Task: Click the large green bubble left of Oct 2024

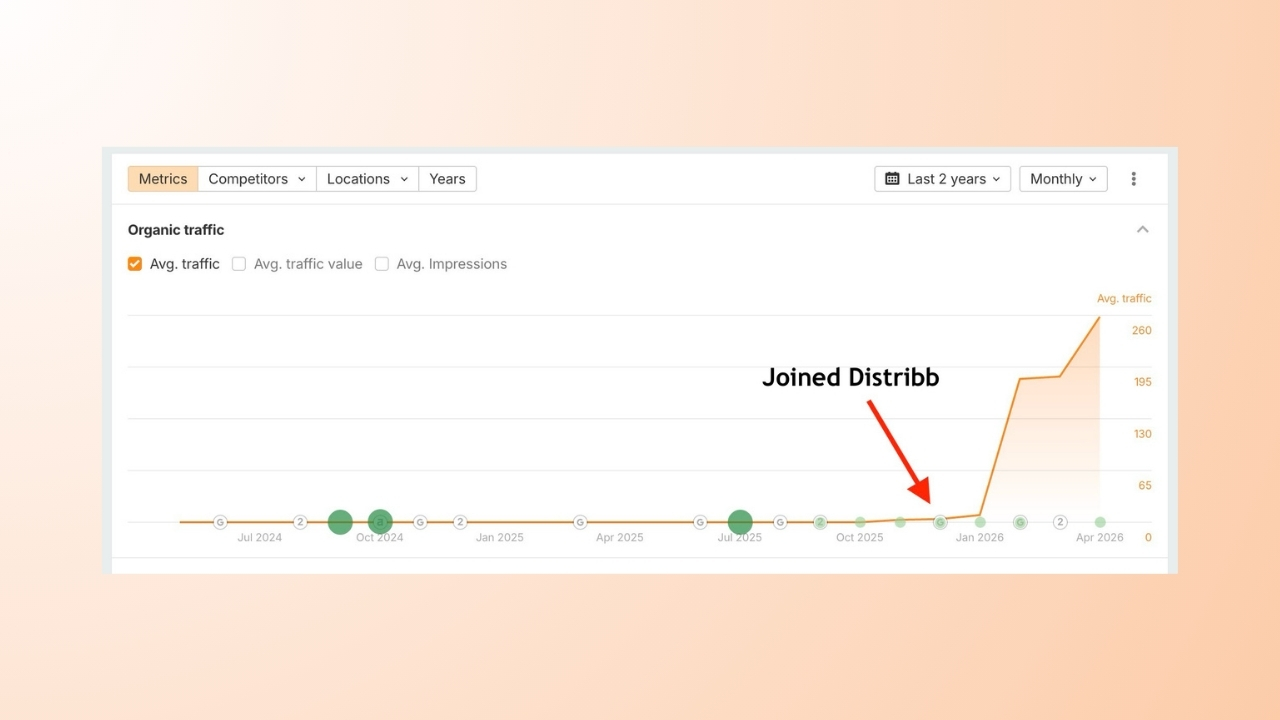Action: click(x=340, y=522)
